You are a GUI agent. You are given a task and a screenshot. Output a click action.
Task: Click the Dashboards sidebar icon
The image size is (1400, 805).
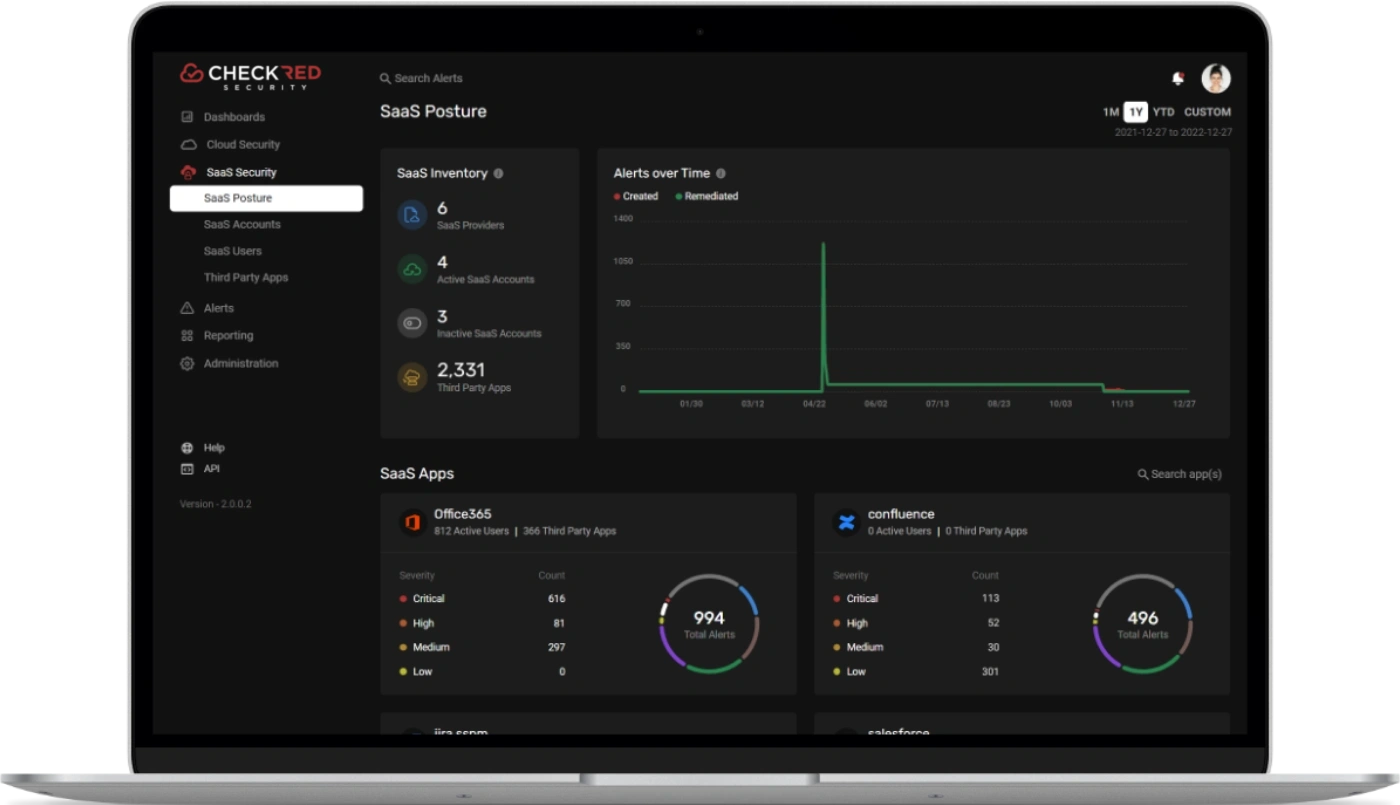tap(187, 117)
